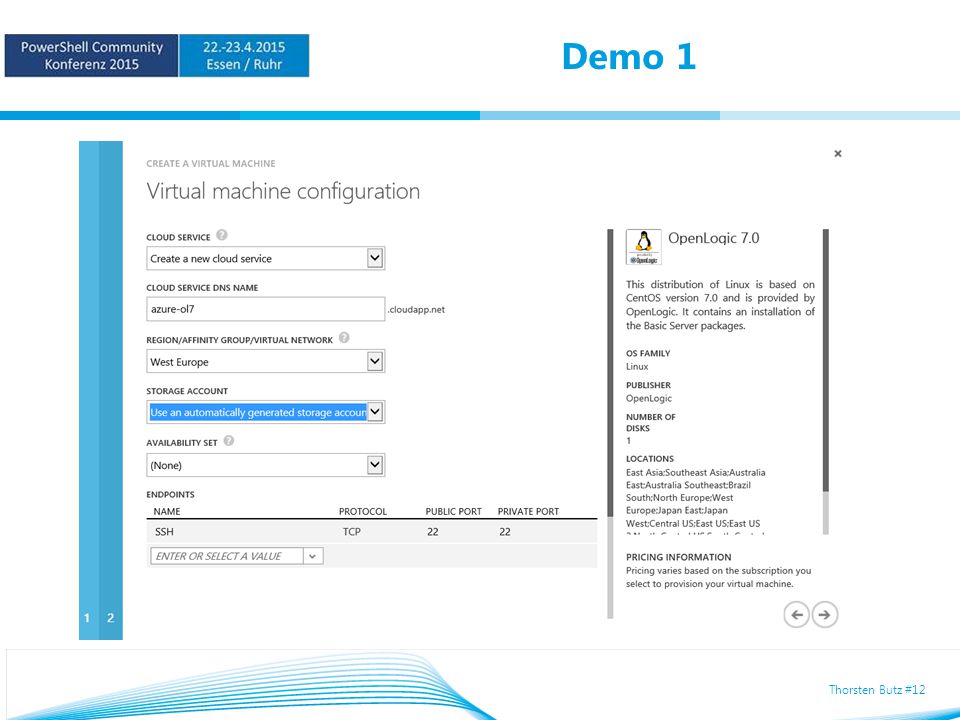
Task: Click the 'ENDPOINTS' section label
Action: pyautogui.click(x=170, y=495)
